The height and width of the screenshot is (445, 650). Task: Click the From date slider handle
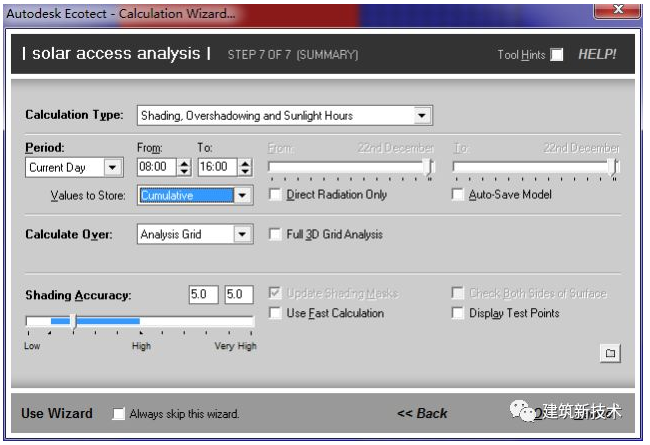point(430,167)
